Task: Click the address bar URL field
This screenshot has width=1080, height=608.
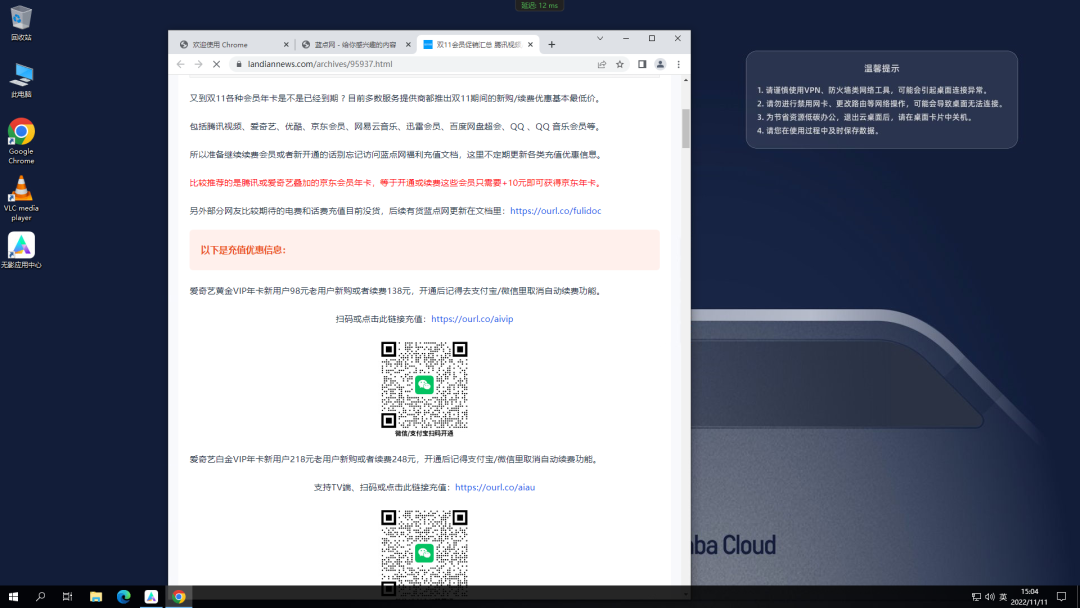Action: click(x=413, y=64)
